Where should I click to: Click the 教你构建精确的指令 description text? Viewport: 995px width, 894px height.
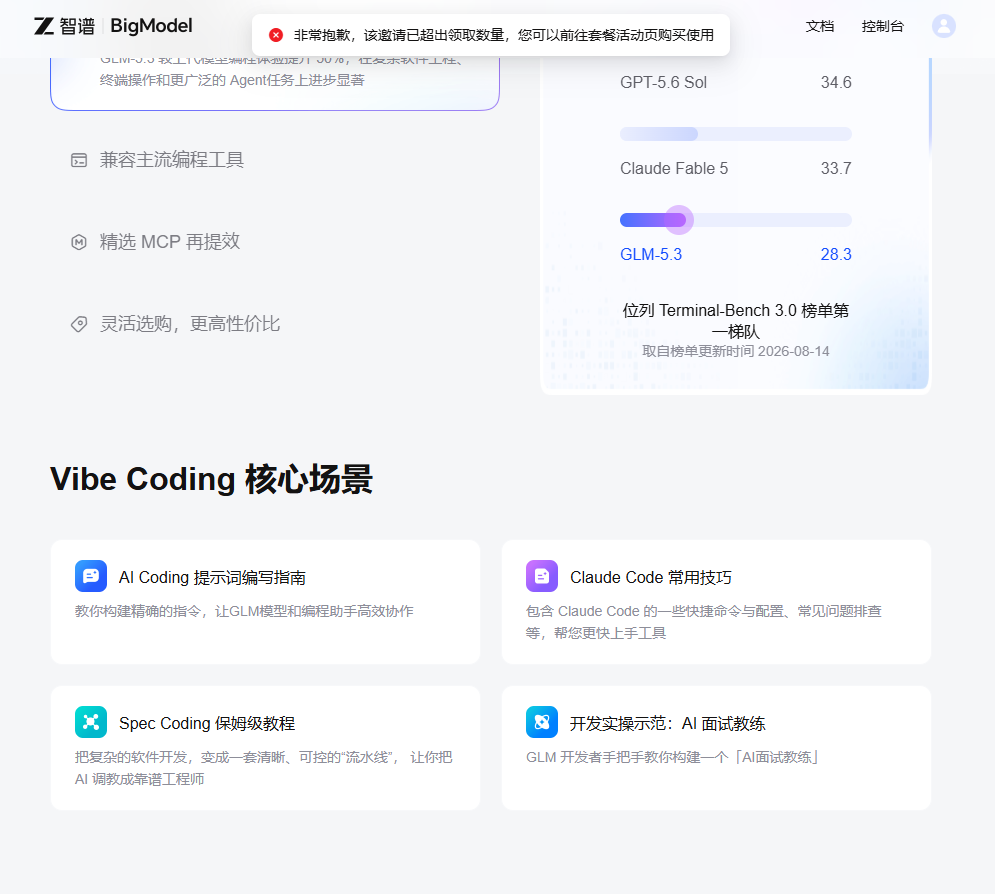[x=244, y=611]
